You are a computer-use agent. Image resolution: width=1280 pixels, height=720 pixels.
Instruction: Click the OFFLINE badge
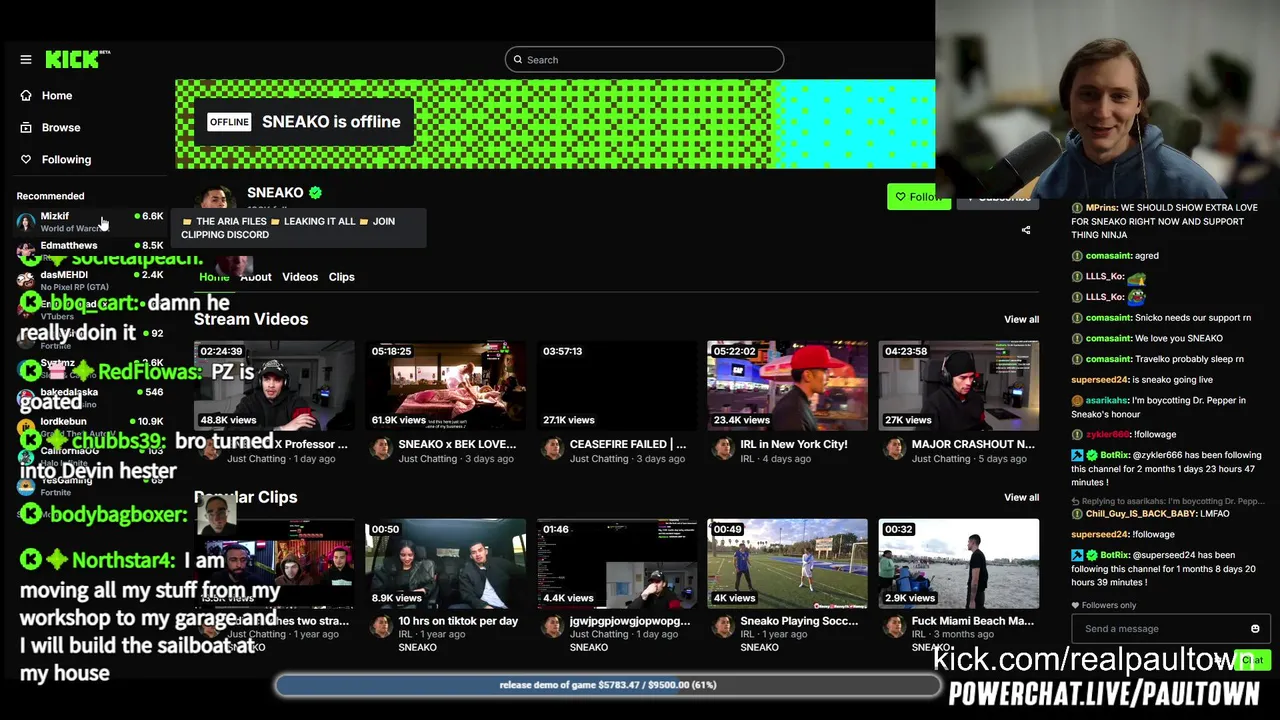click(229, 122)
